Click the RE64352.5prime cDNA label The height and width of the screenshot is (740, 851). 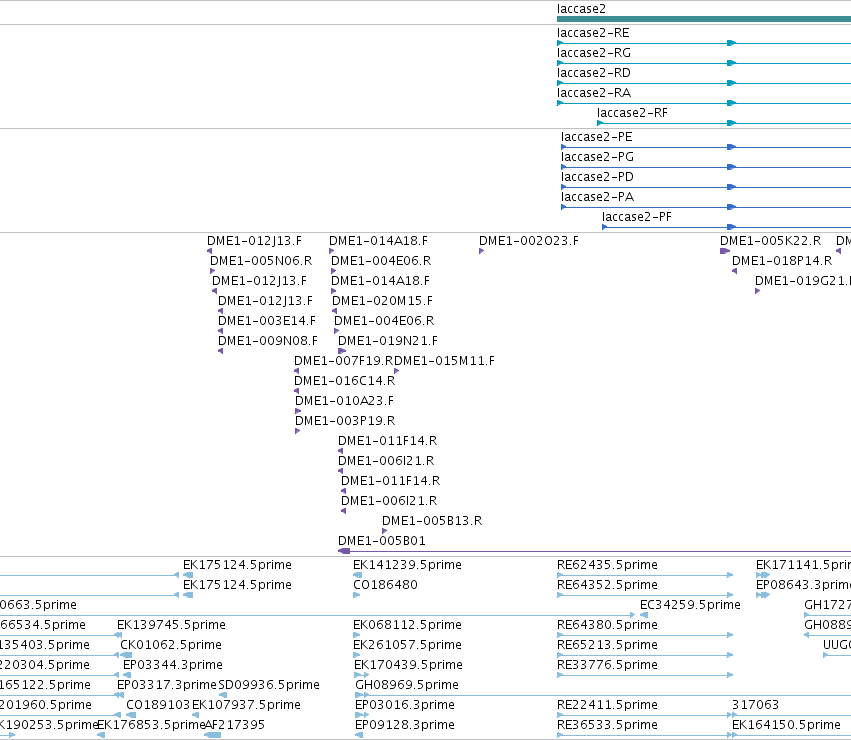(607, 585)
